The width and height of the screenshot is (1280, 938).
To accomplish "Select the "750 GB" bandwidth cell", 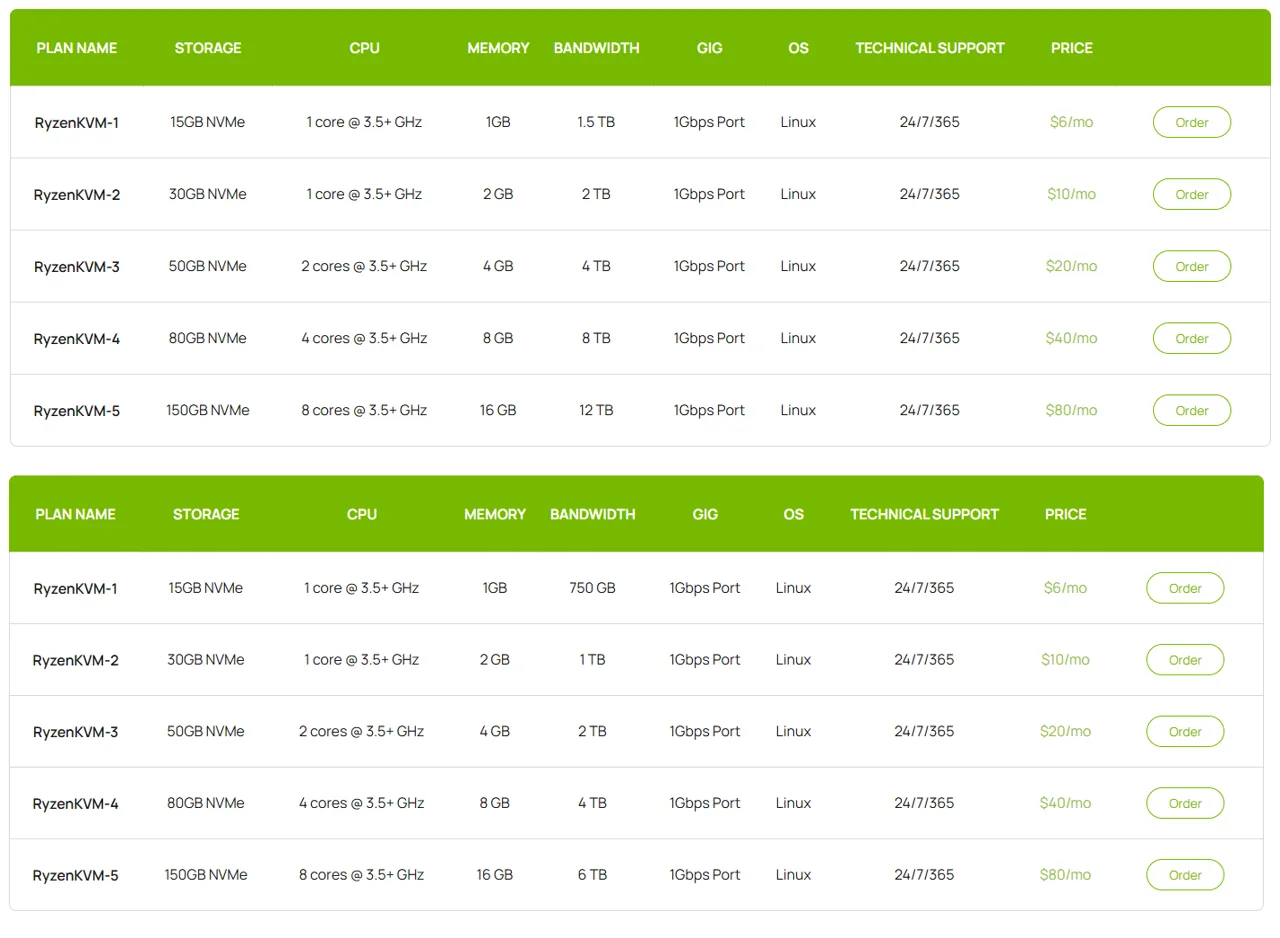I will click(592, 588).
